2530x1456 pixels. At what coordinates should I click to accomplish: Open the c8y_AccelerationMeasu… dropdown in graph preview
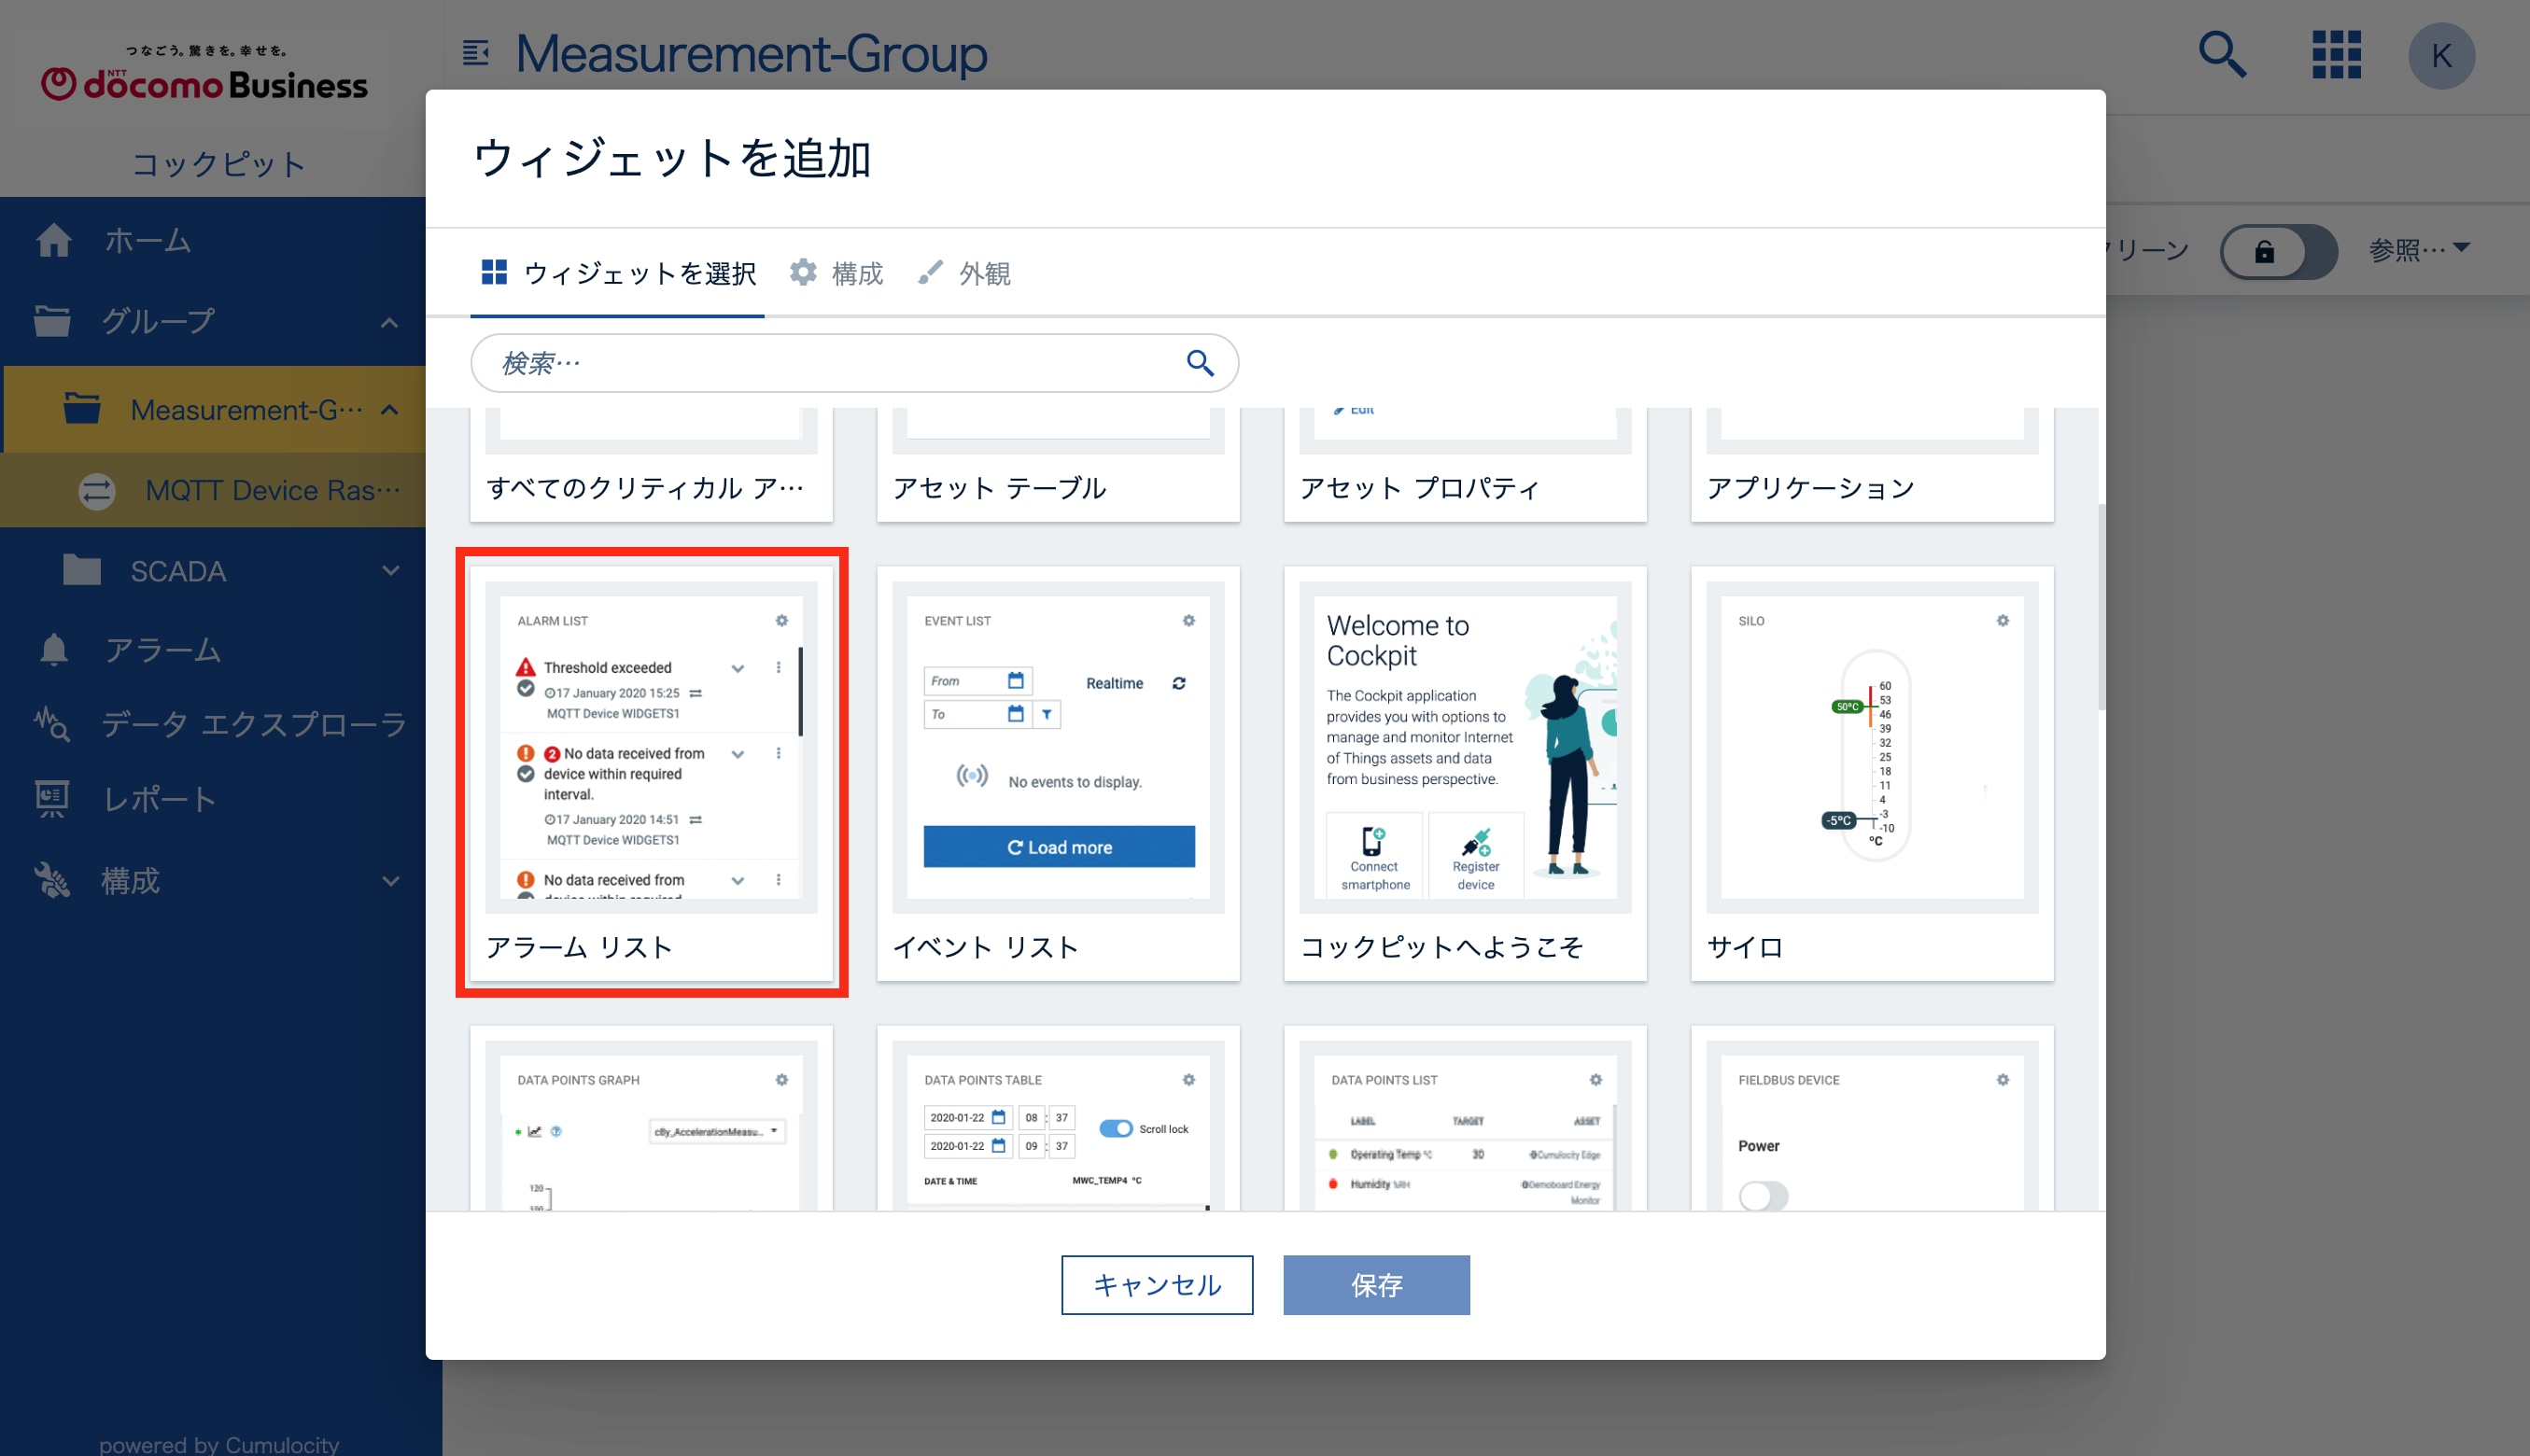(717, 1131)
